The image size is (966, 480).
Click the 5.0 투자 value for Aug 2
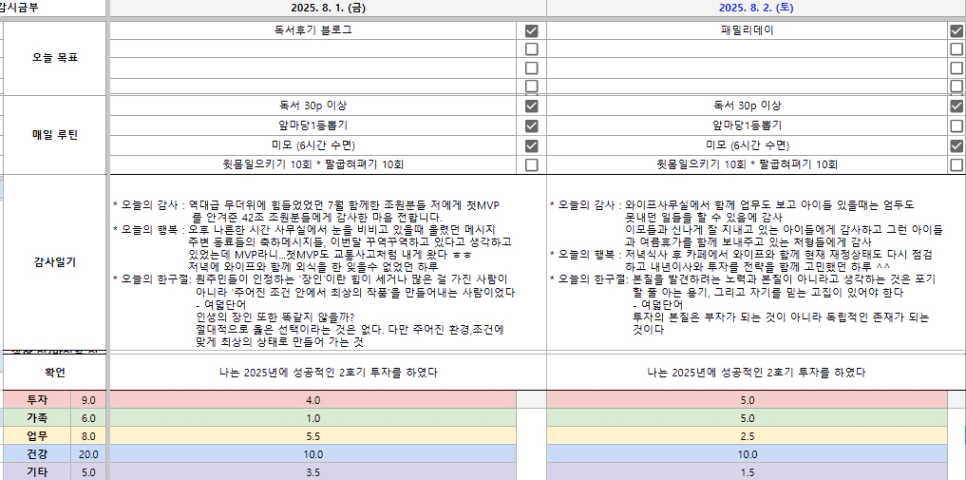point(747,400)
